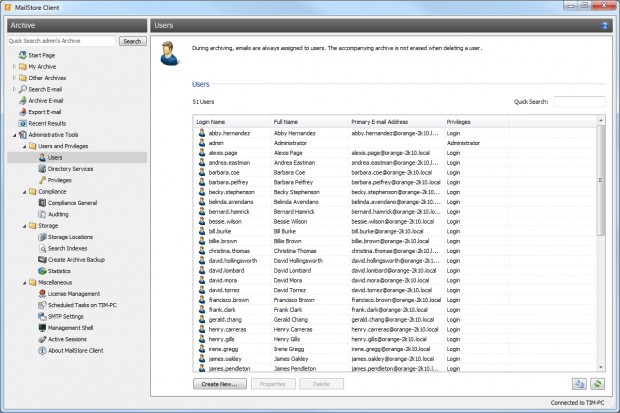Click the scroll up arrow of users list
Image resolution: width=620 pixels, height=413 pixels.
(601, 120)
